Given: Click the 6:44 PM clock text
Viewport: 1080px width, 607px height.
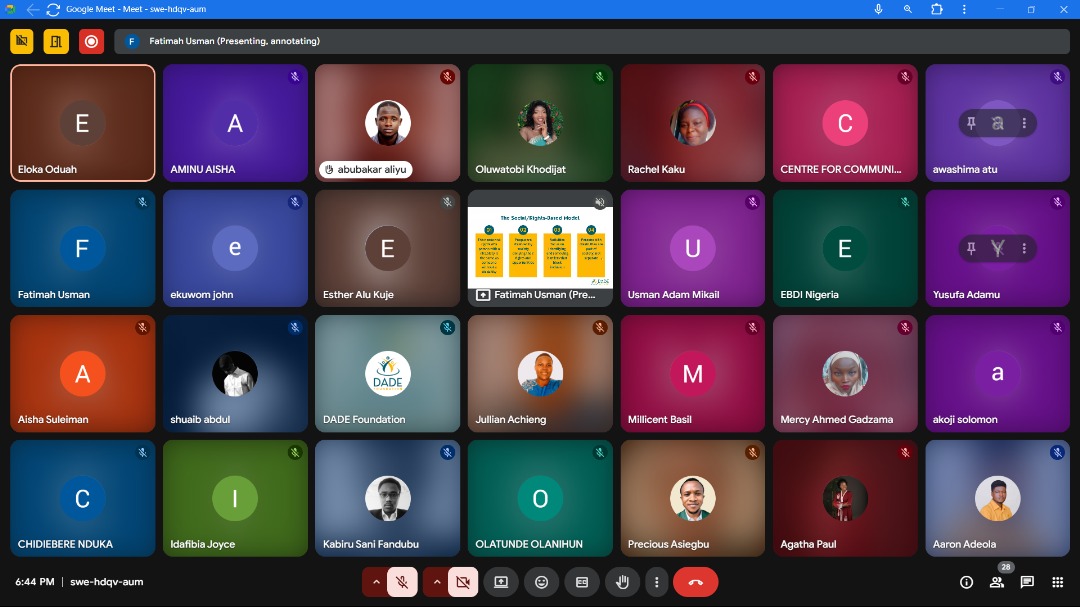Looking at the screenshot, I should point(35,582).
